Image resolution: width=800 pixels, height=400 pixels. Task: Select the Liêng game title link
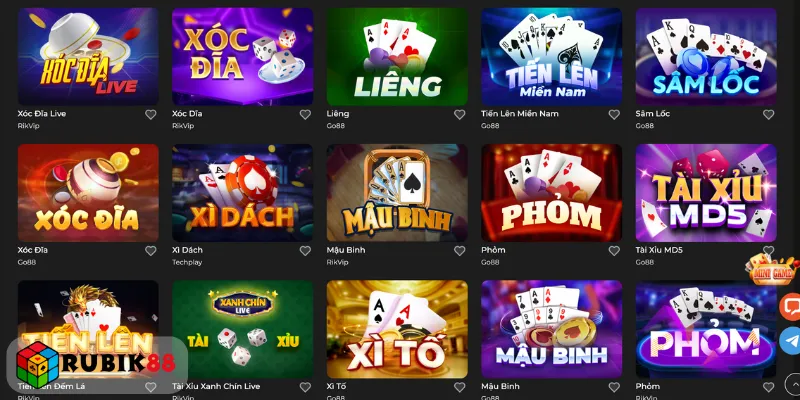(x=338, y=114)
